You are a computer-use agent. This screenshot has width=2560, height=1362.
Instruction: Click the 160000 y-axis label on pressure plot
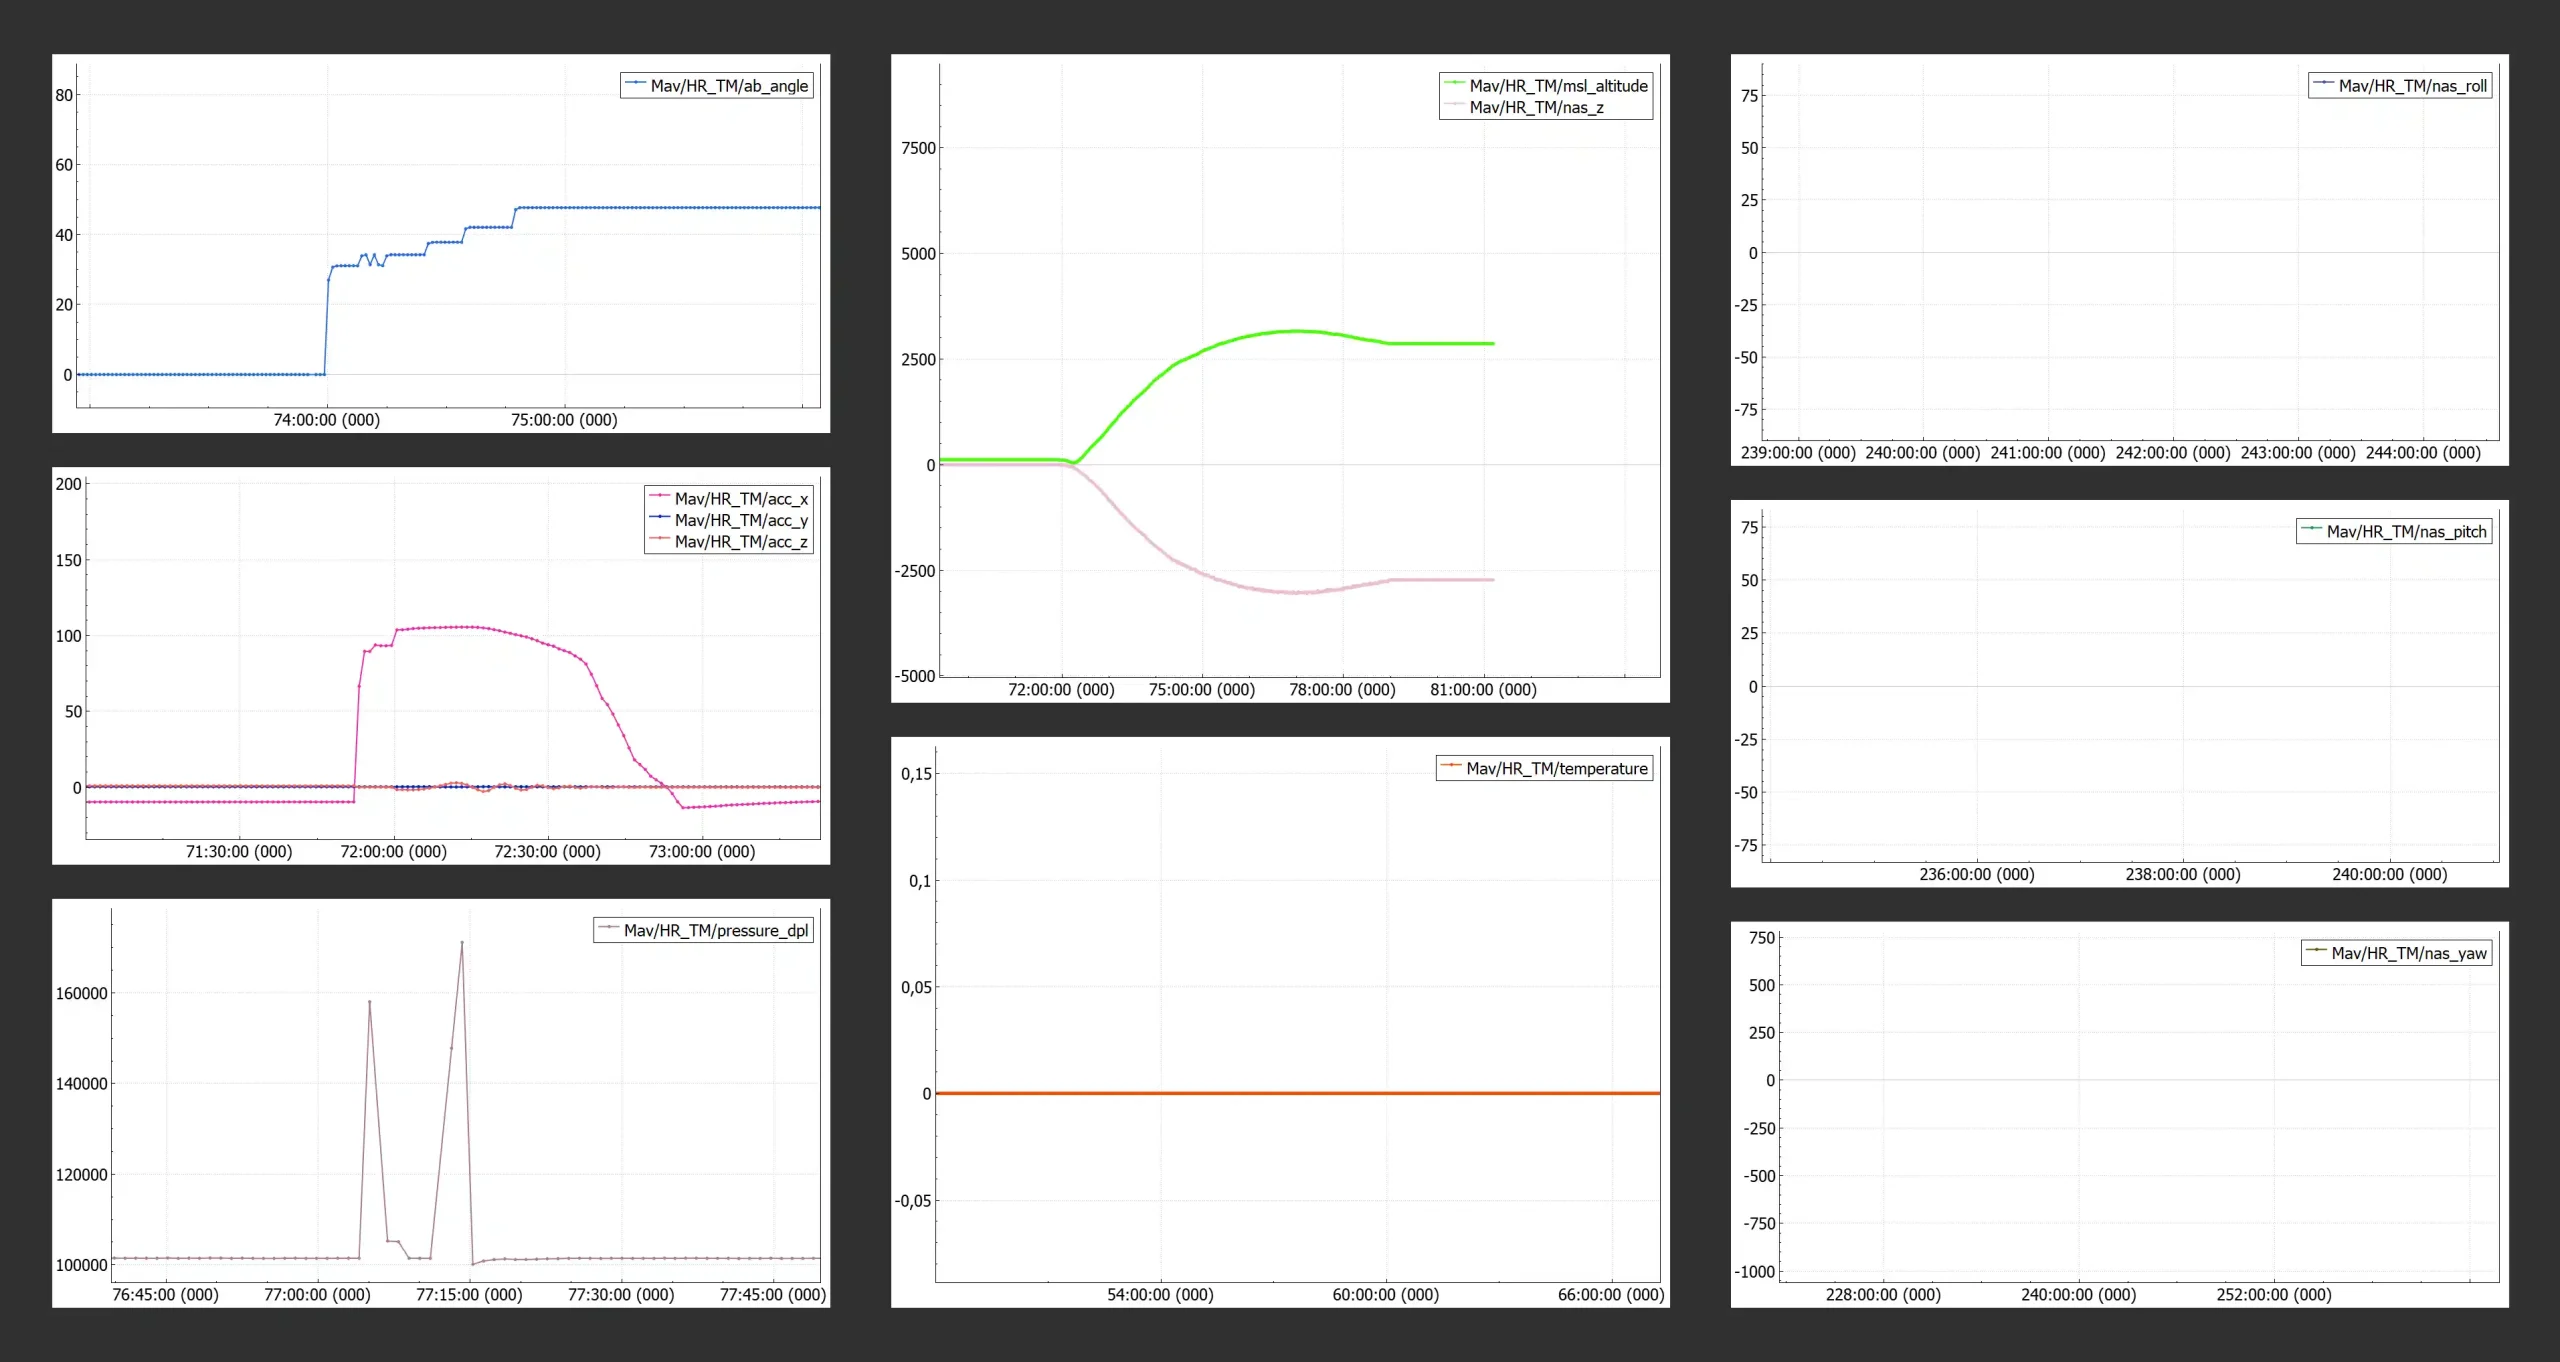point(81,993)
